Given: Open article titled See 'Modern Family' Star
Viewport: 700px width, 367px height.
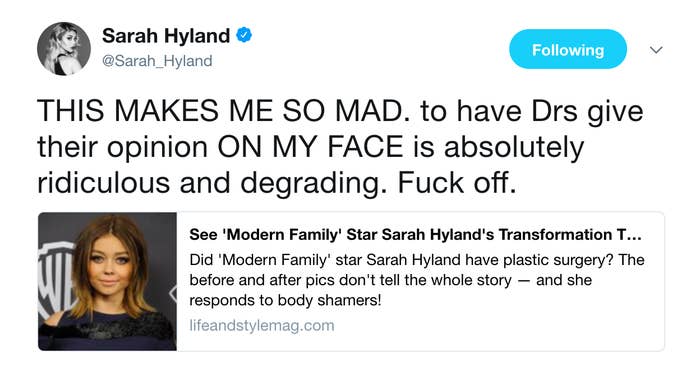Looking at the screenshot, I should pos(415,235).
